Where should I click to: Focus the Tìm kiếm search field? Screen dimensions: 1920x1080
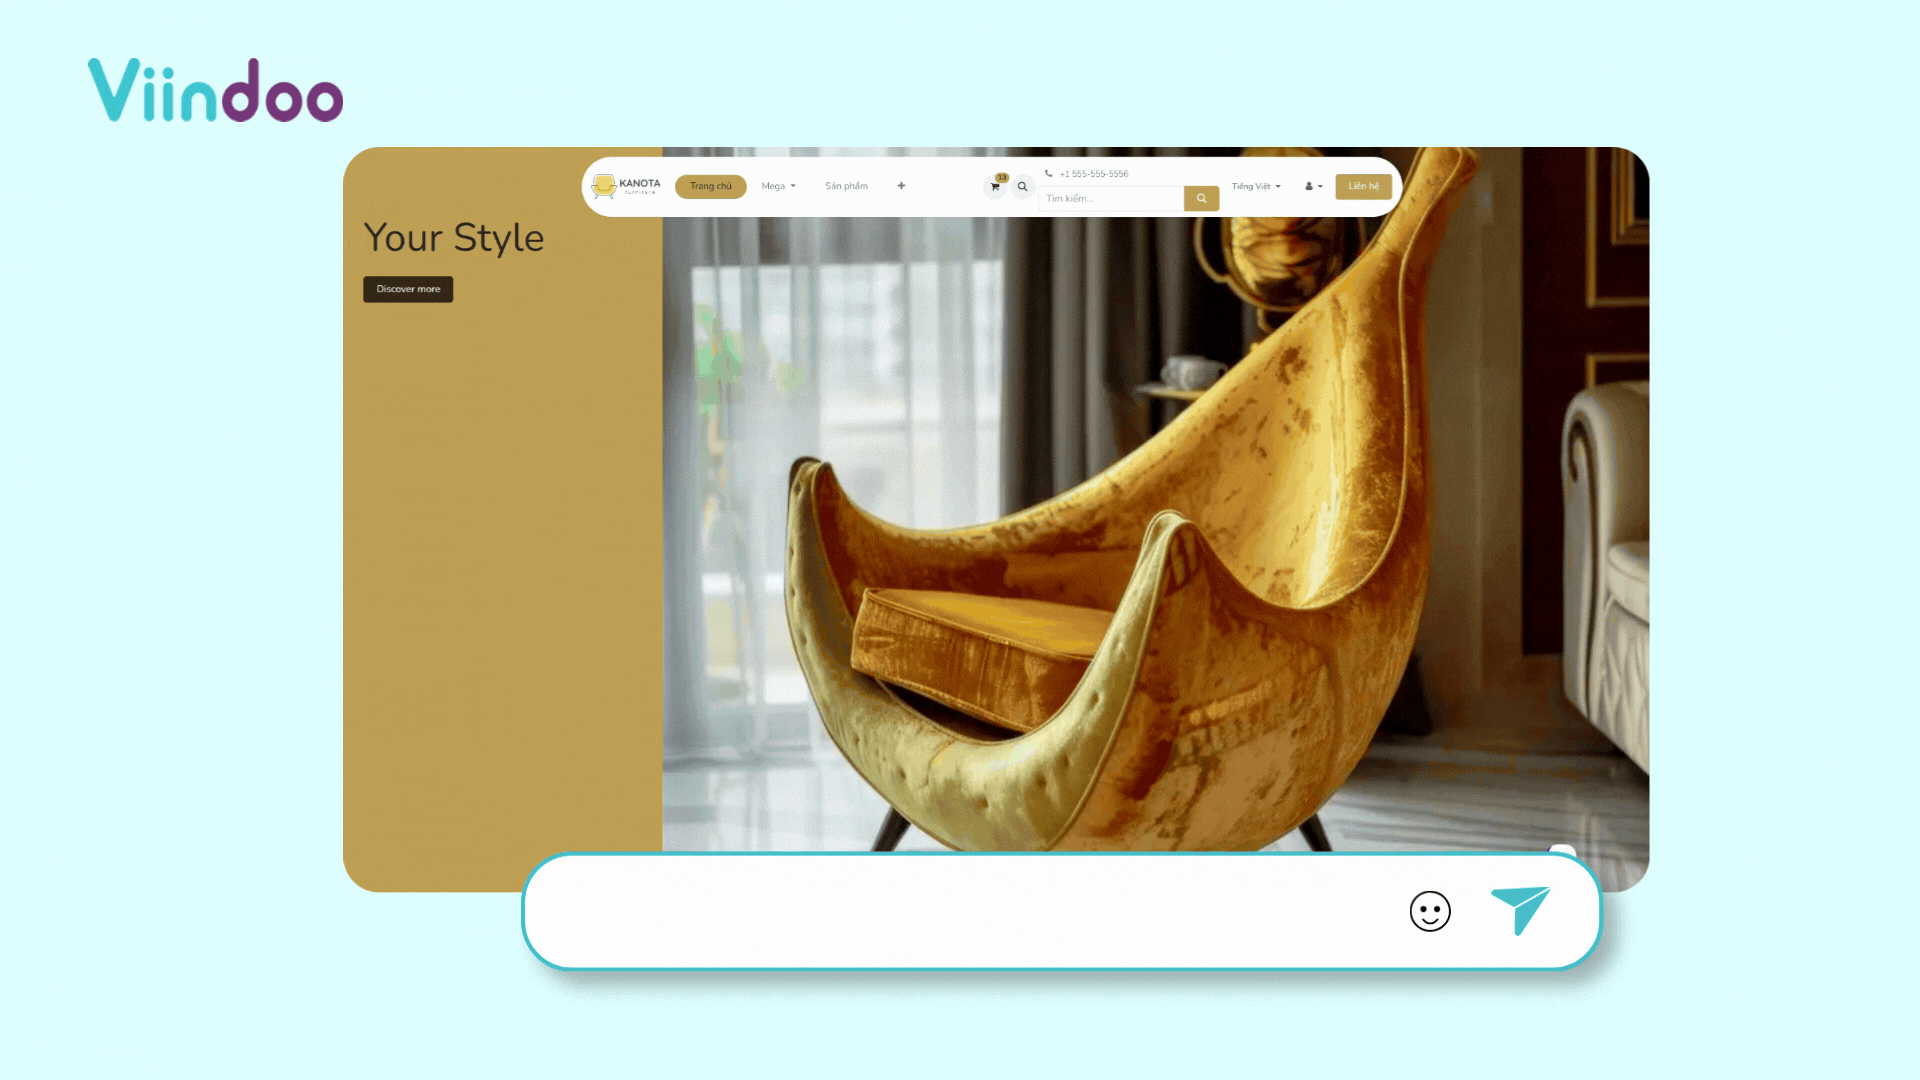pyautogui.click(x=1110, y=199)
